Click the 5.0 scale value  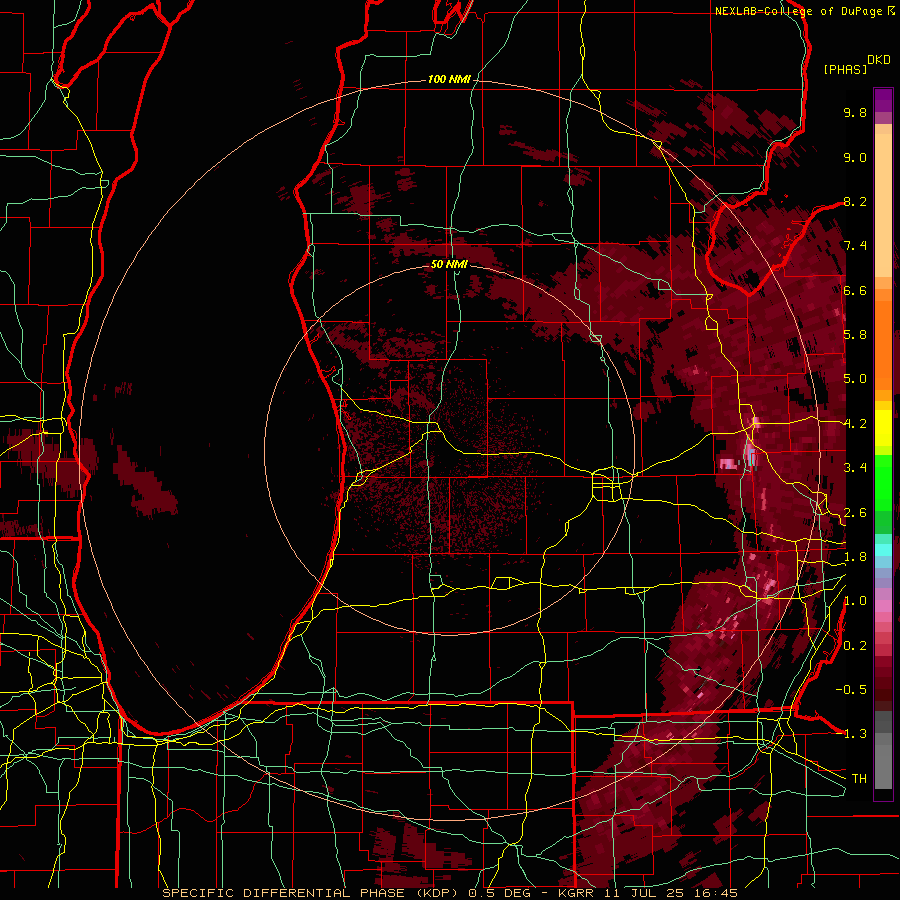855,379
